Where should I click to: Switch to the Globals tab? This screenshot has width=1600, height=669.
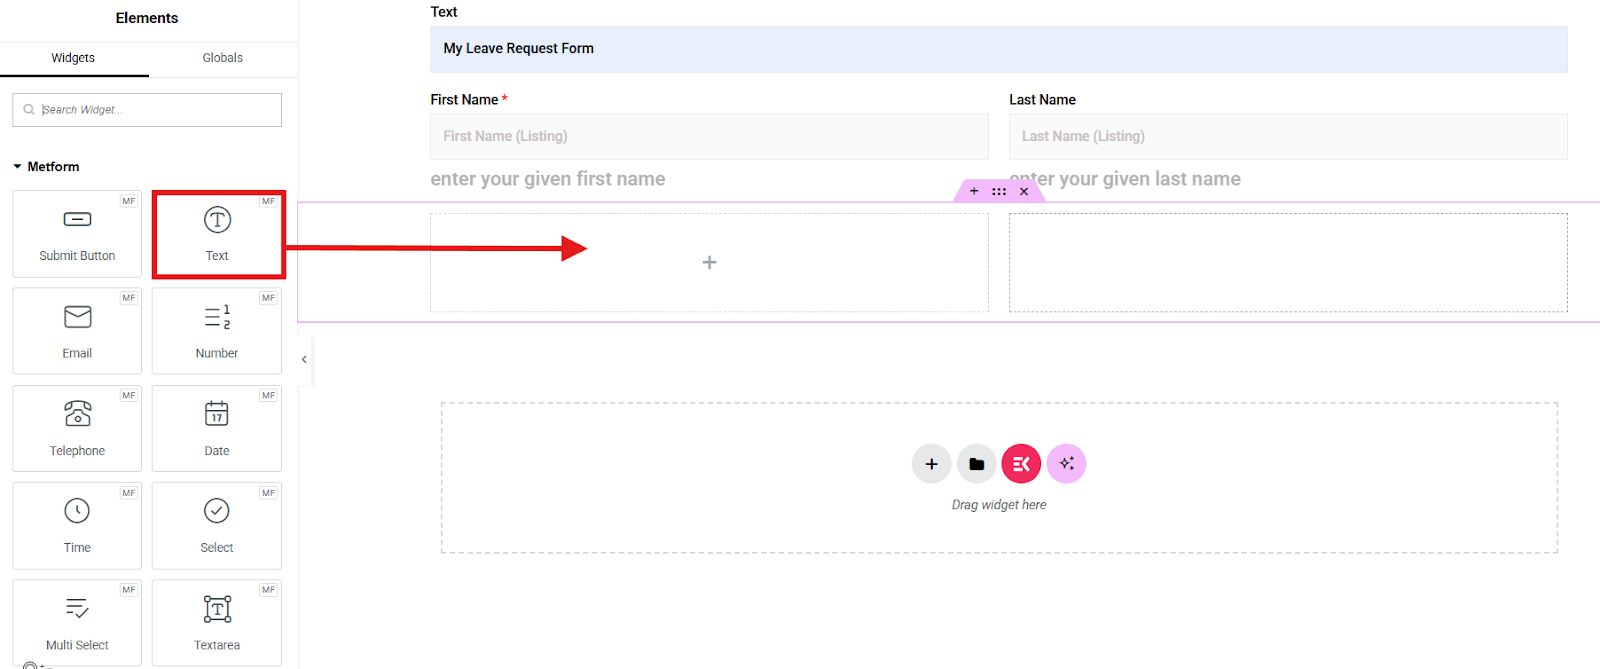pos(222,58)
